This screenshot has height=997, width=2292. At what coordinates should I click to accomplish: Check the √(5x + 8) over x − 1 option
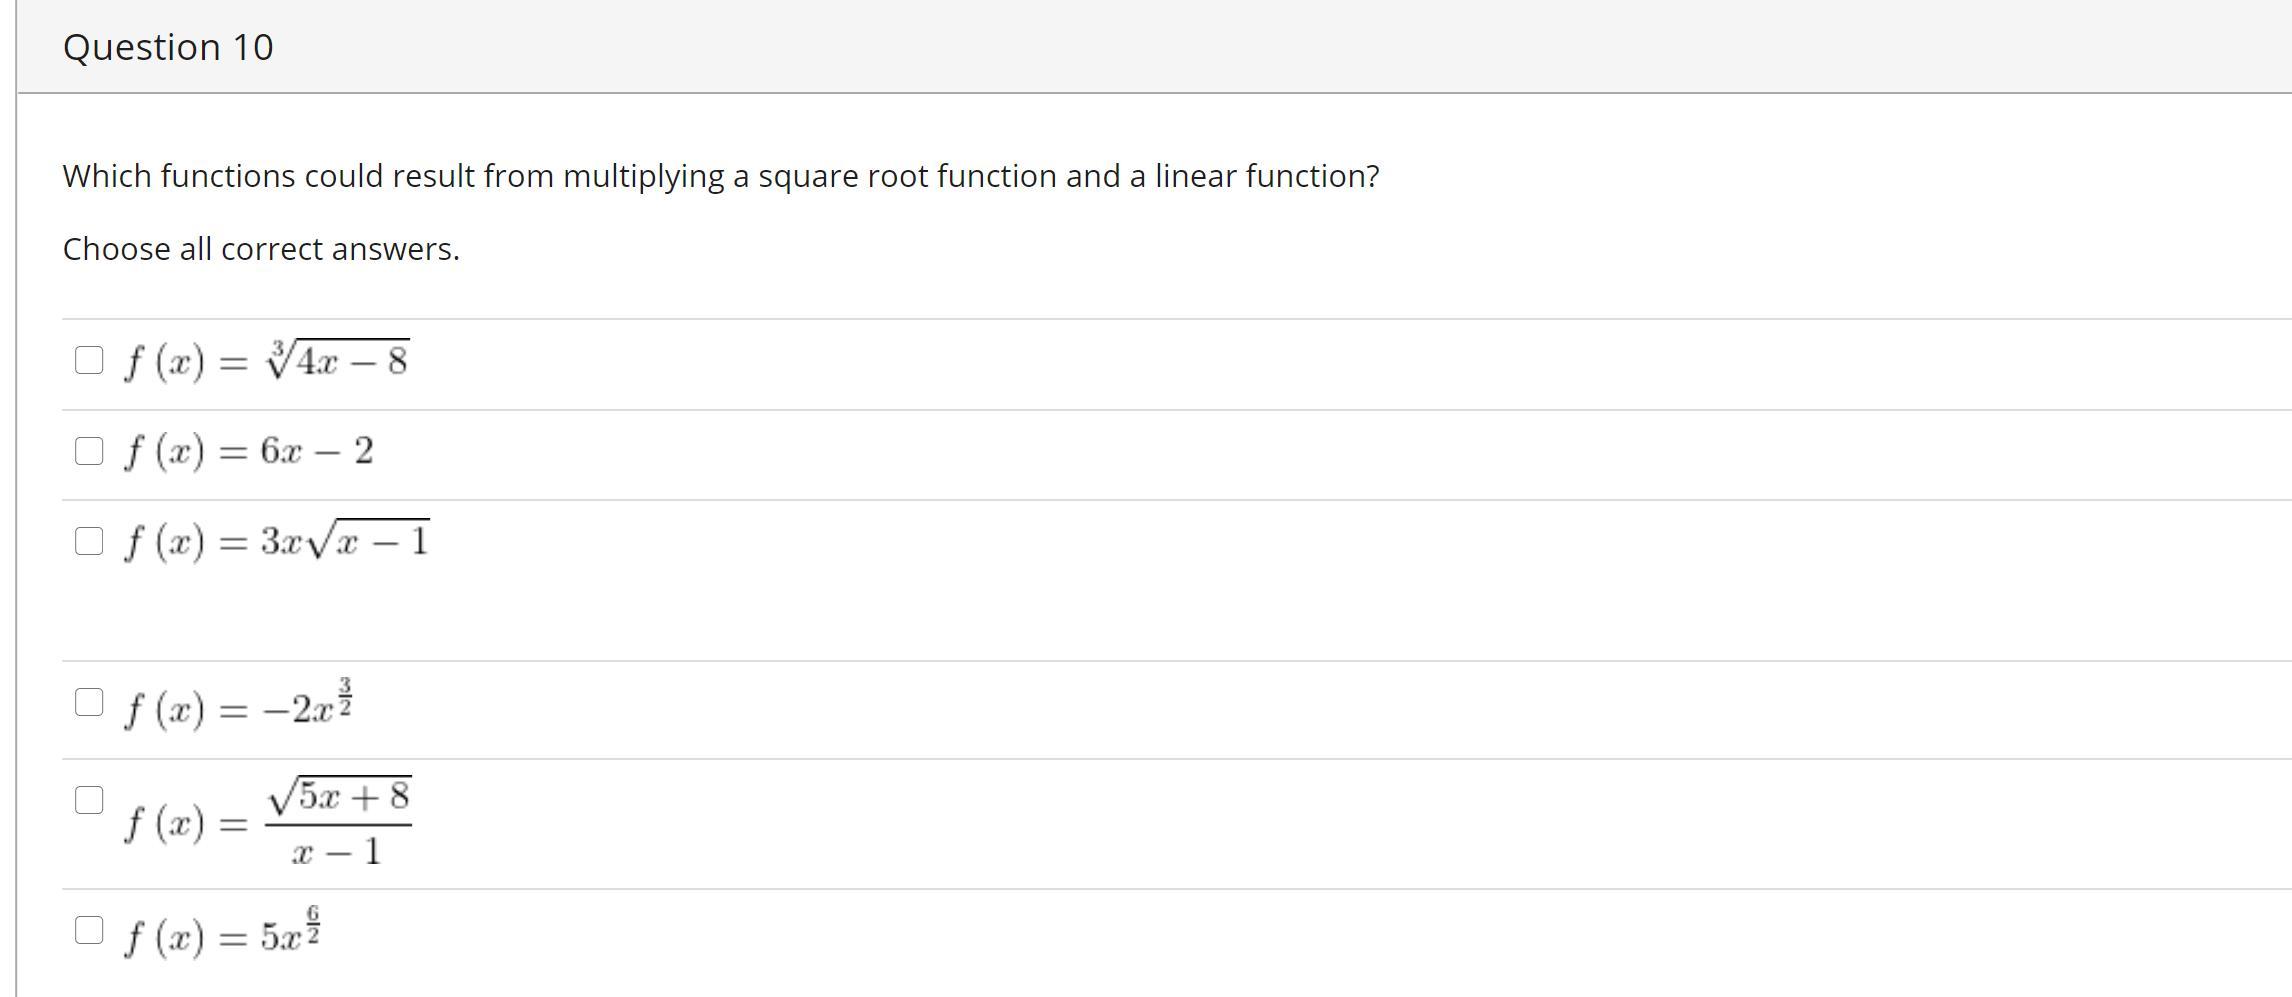[x=89, y=800]
